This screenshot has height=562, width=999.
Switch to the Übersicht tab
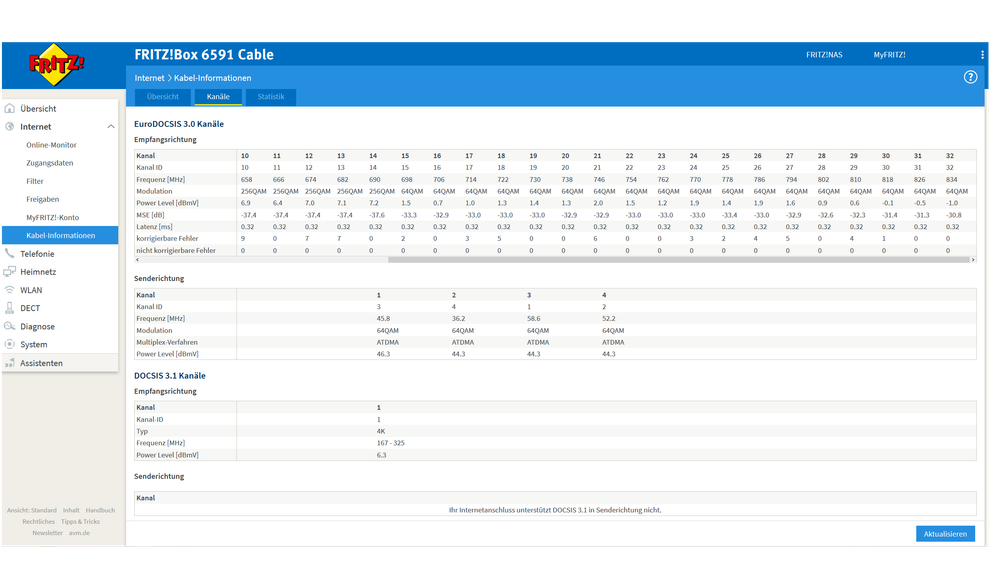162,97
